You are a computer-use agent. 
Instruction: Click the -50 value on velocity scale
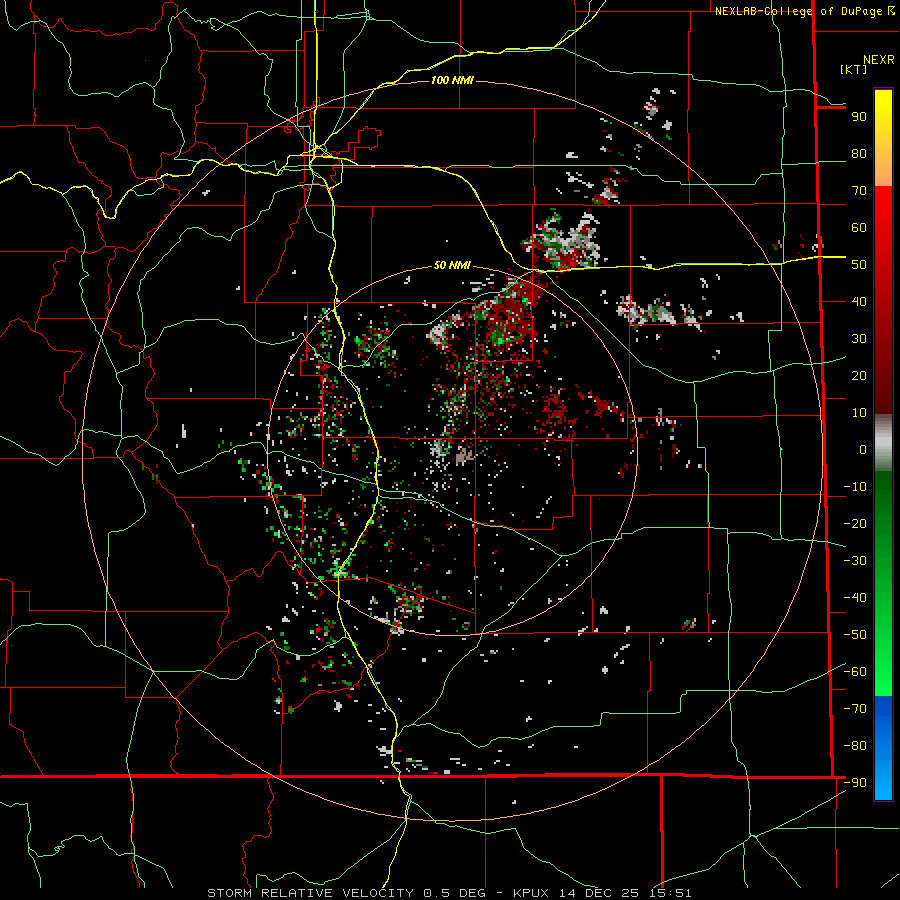tap(855, 634)
